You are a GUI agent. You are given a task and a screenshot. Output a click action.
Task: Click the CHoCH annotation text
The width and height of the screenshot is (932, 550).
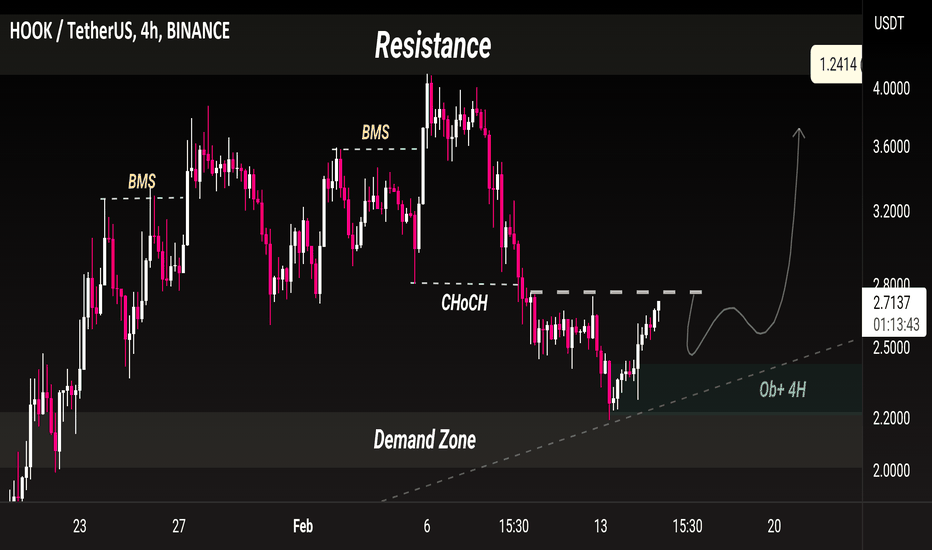click(x=464, y=303)
